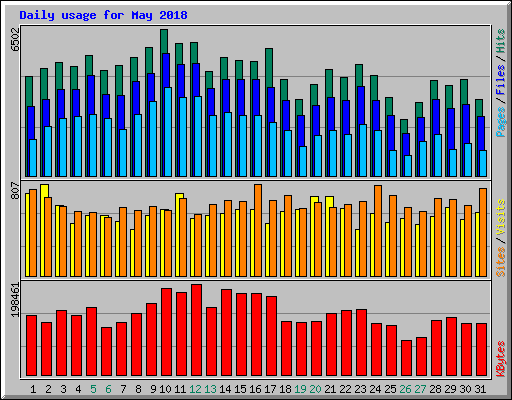Click green weekend day label 27
The width and height of the screenshot is (512, 400).
[x=420, y=389]
